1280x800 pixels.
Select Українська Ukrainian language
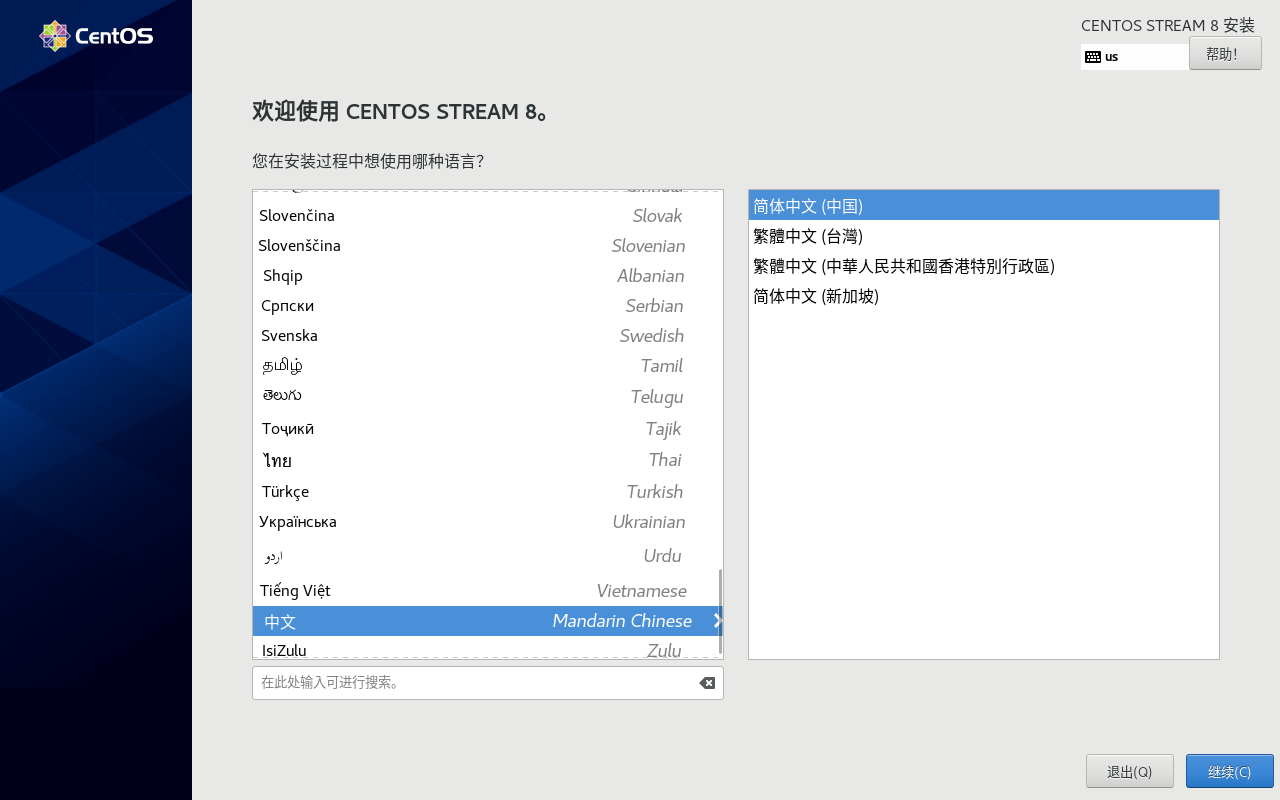click(487, 522)
